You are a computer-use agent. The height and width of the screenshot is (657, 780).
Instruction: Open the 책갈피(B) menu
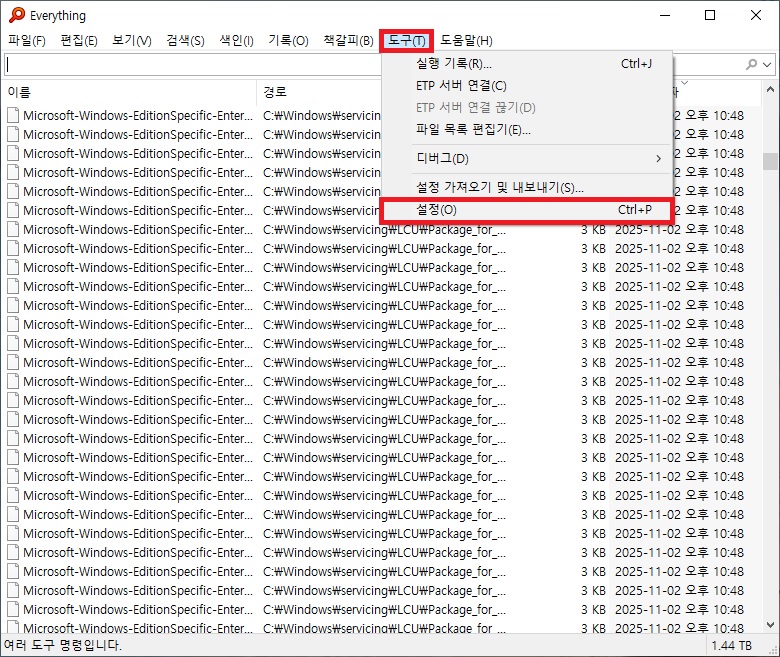tap(348, 40)
